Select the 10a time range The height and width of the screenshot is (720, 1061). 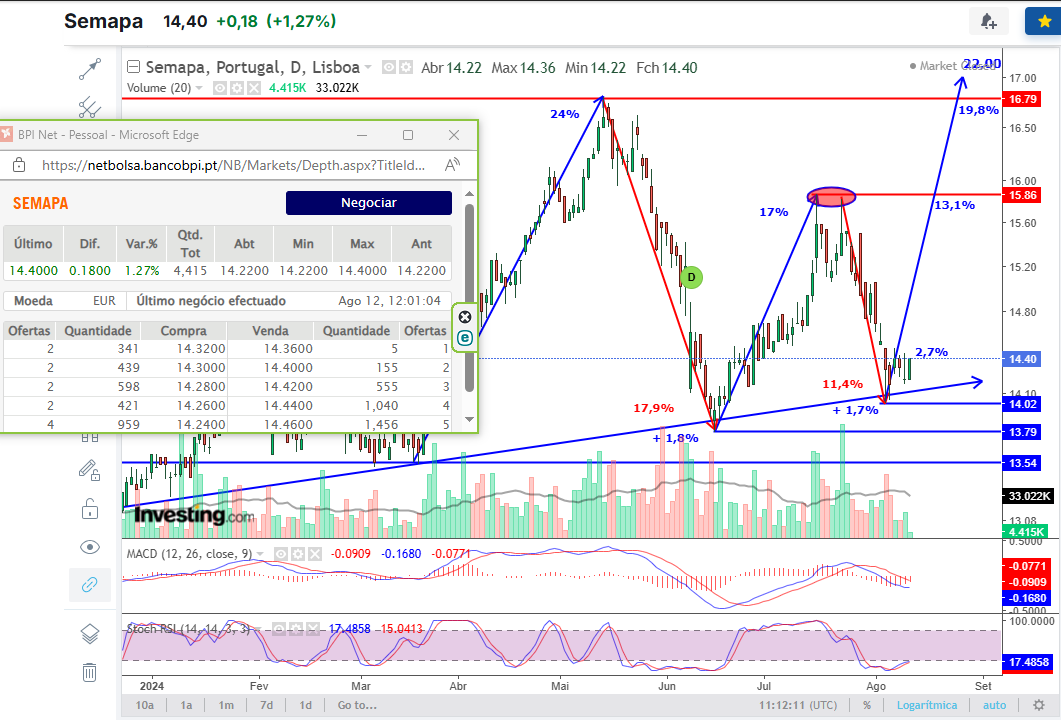(145, 705)
